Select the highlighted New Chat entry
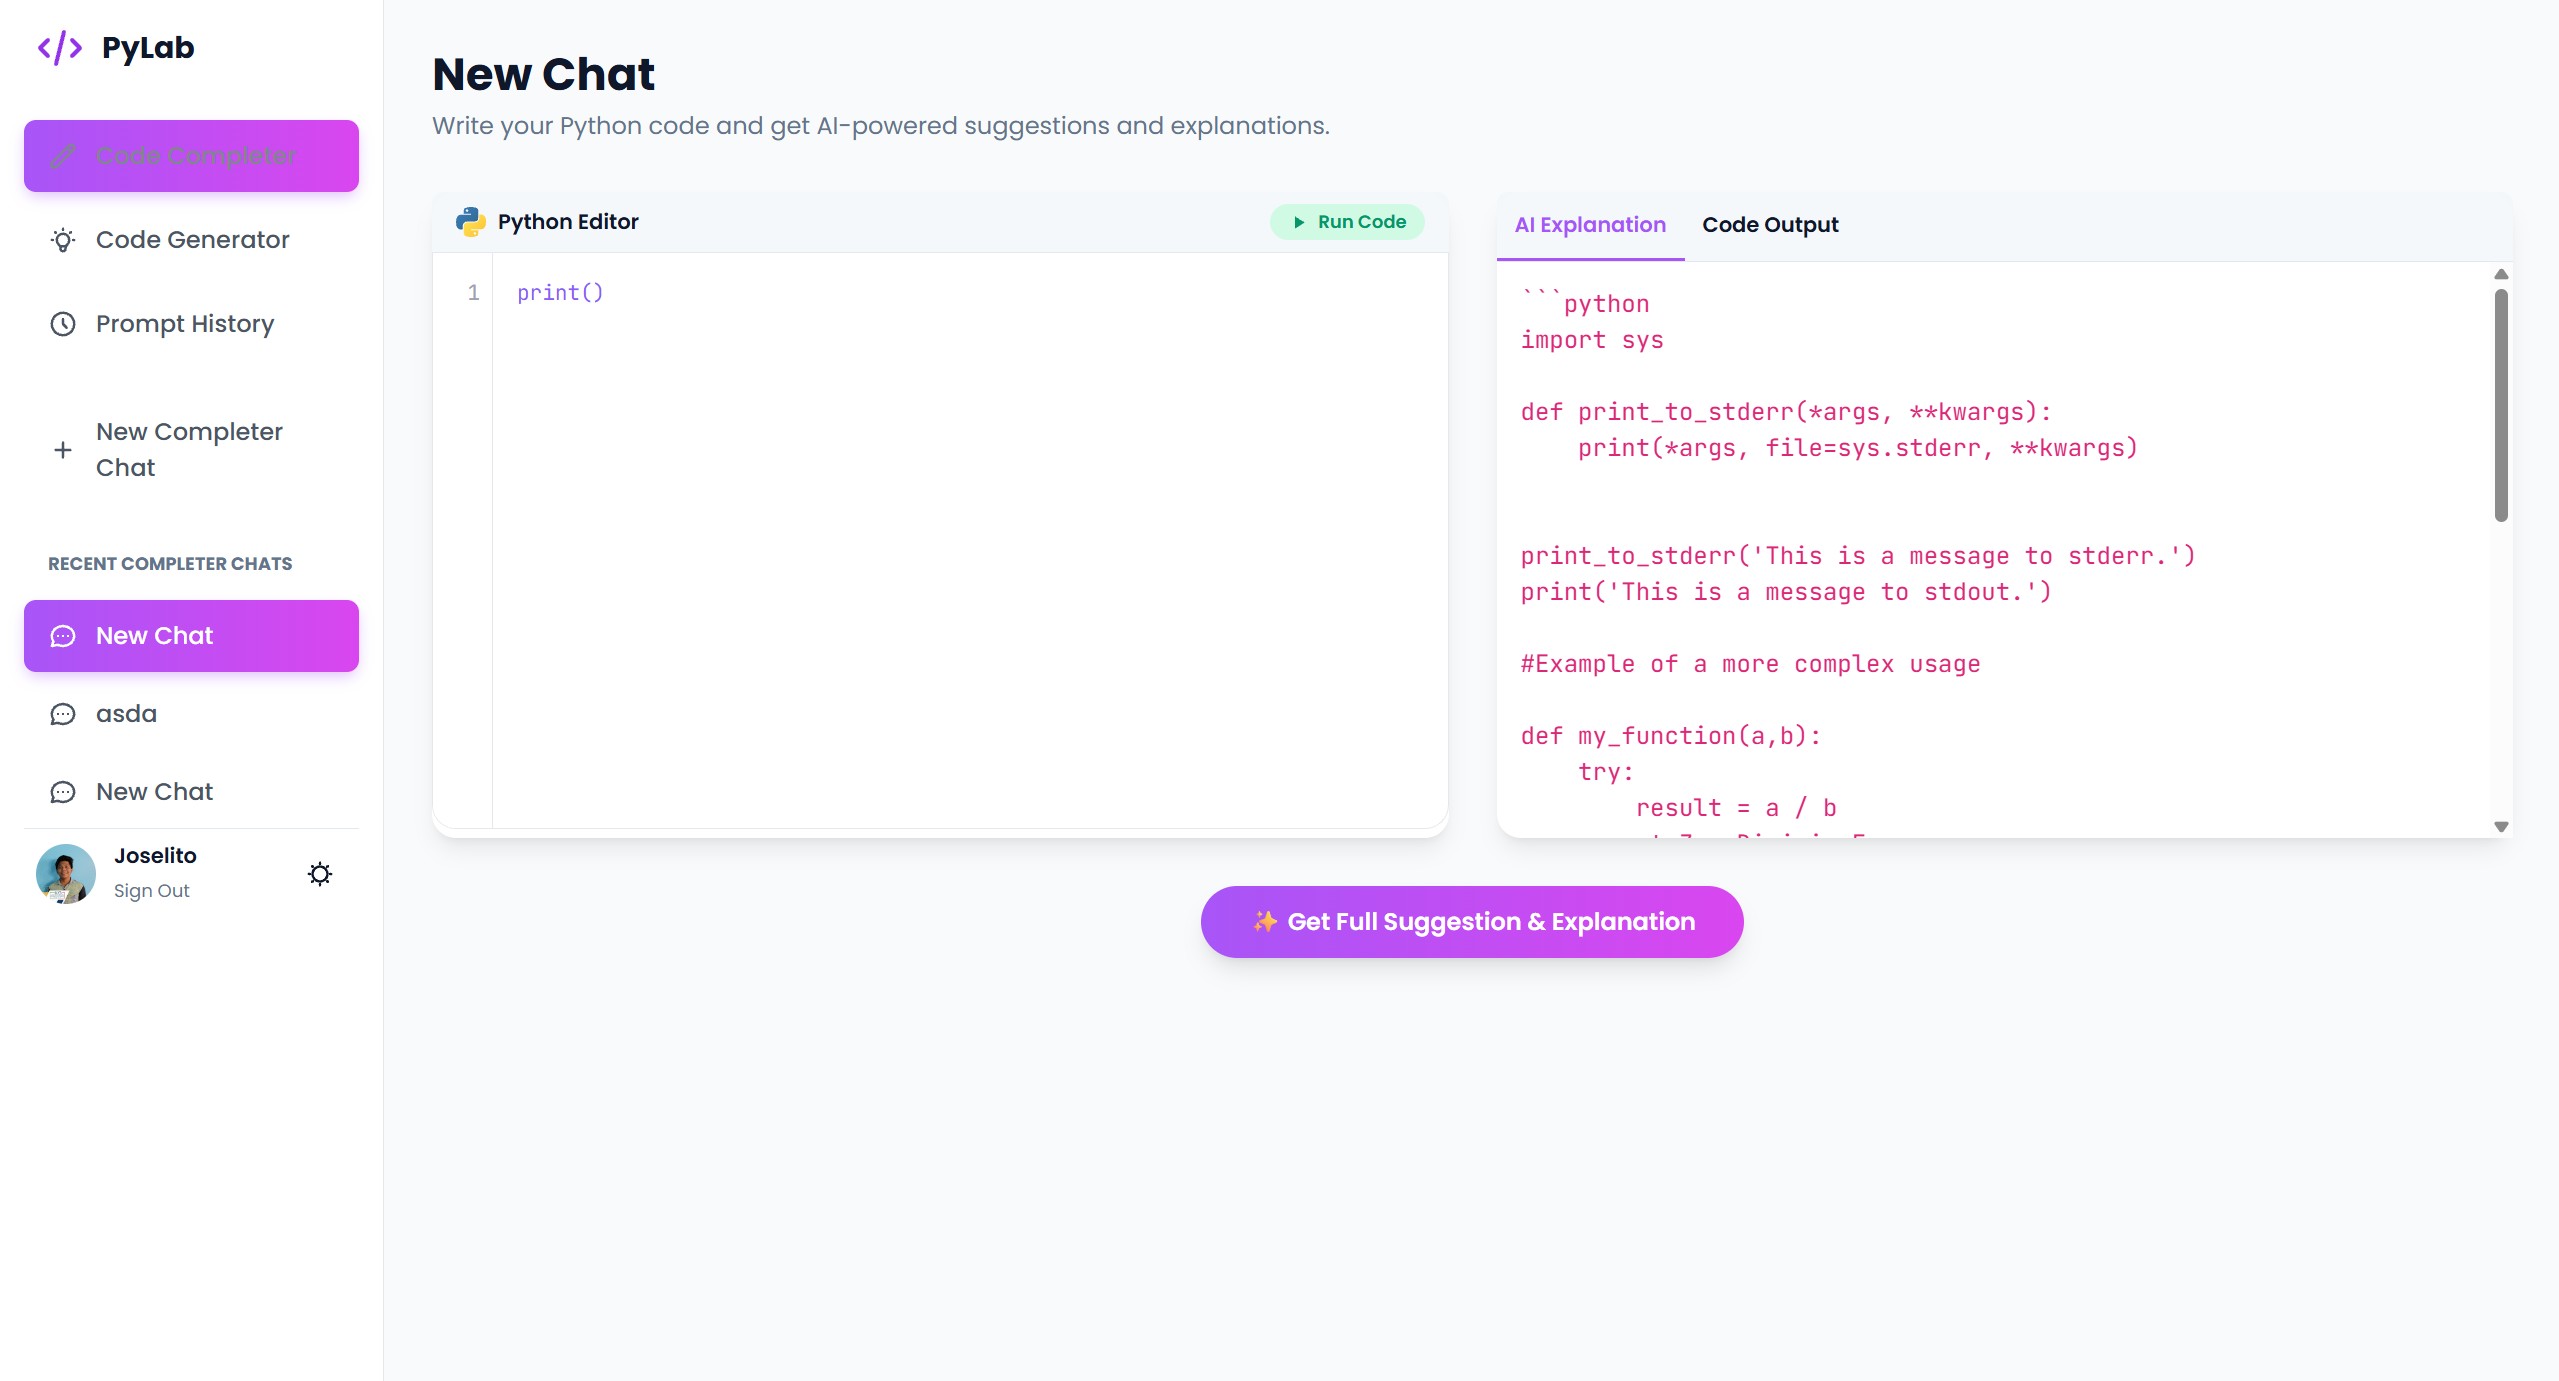Viewport: 2559px width, 1381px height. coord(191,636)
